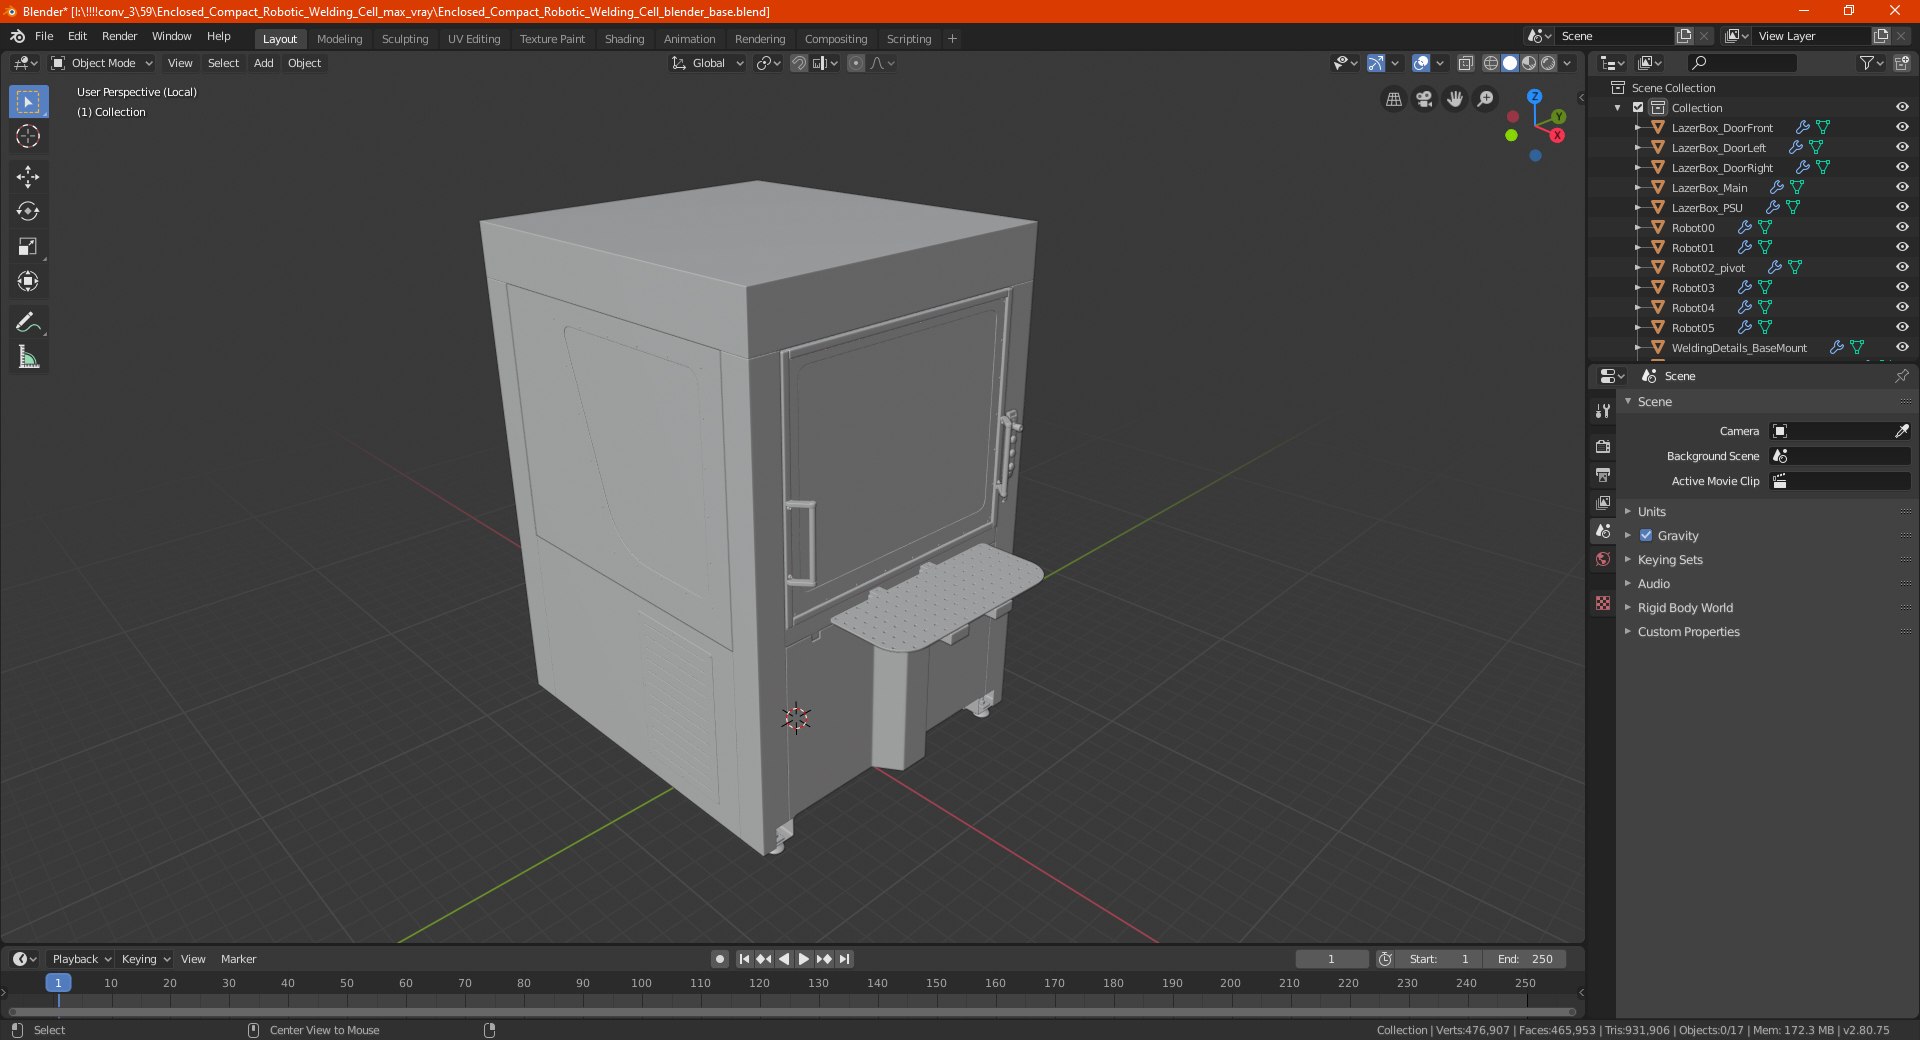Open the Texture properties tab
Screen dimensions: 1920x1040
pos(1603,603)
